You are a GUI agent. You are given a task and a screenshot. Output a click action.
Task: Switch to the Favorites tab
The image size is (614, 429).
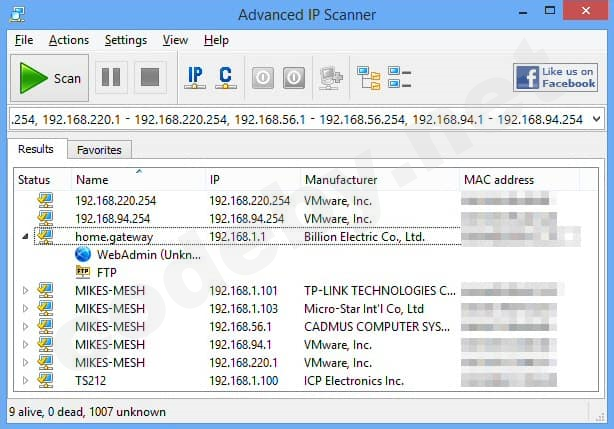(99, 150)
